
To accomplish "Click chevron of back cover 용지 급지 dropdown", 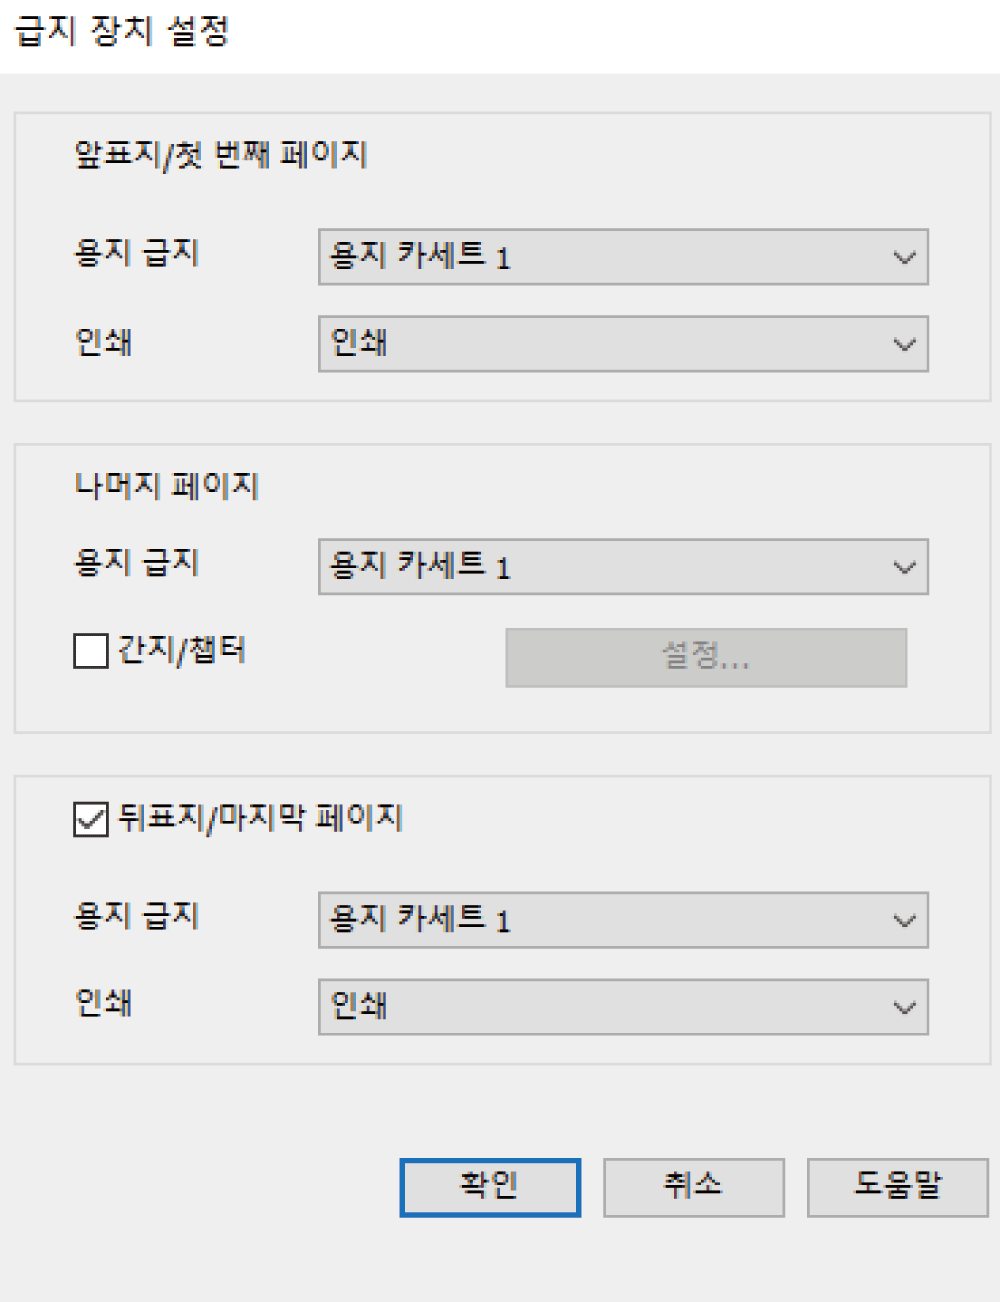I will pyautogui.click(x=904, y=920).
